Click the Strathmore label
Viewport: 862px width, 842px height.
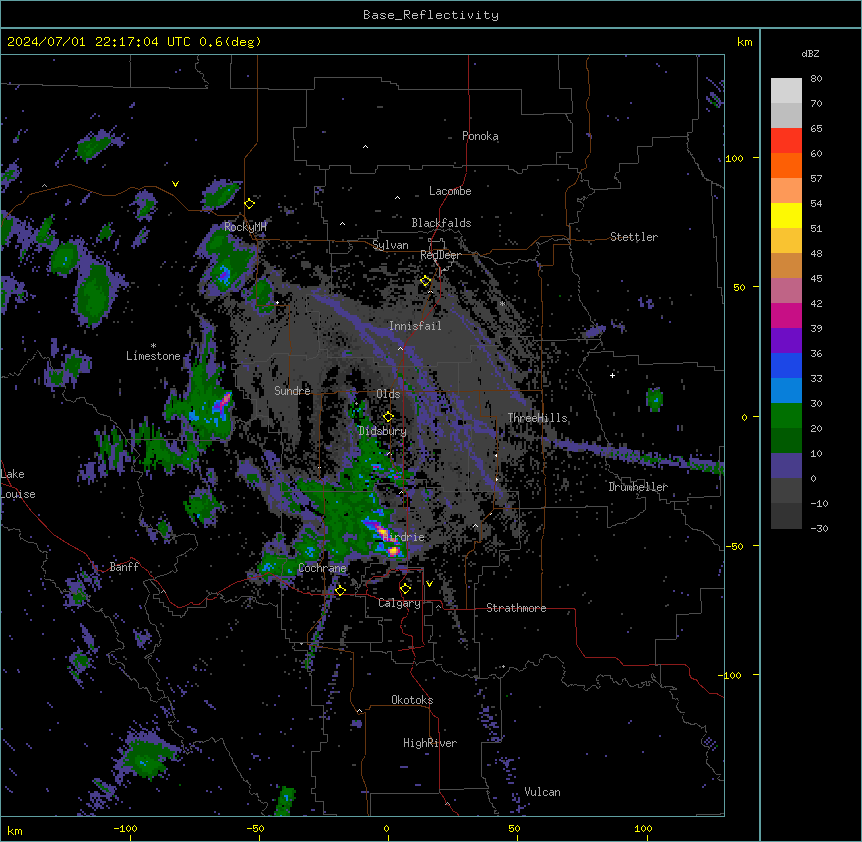(516, 608)
